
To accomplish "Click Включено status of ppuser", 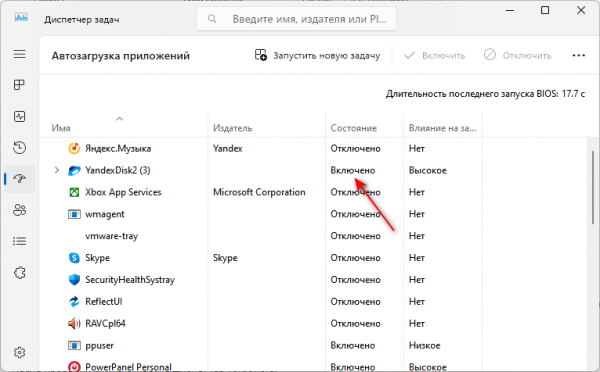I will [352, 346].
